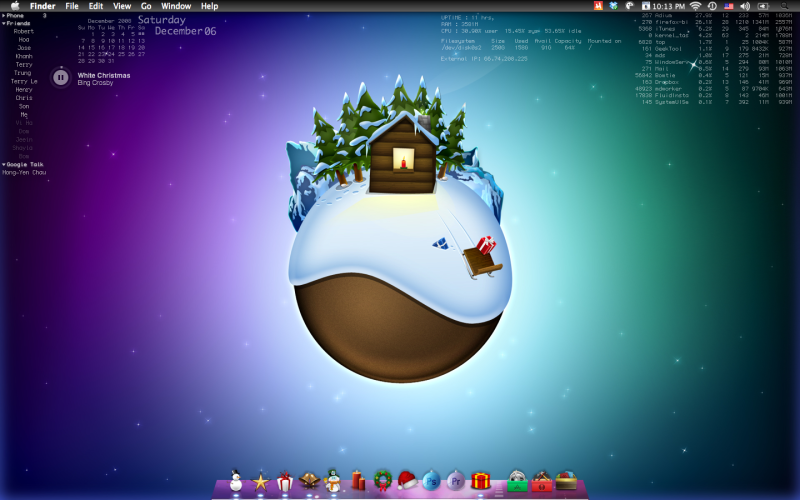The width and height of the screenshot is (800, 500).
Task: Select contact Chris in Friends list
Action: tap(24, 97)
